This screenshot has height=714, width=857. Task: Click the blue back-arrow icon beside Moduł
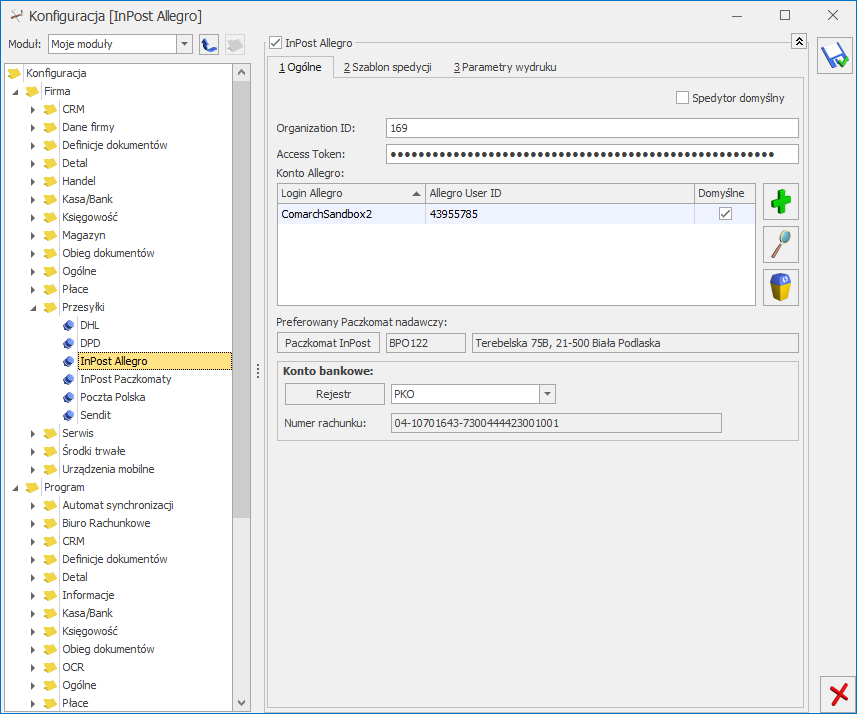point(209,44)
